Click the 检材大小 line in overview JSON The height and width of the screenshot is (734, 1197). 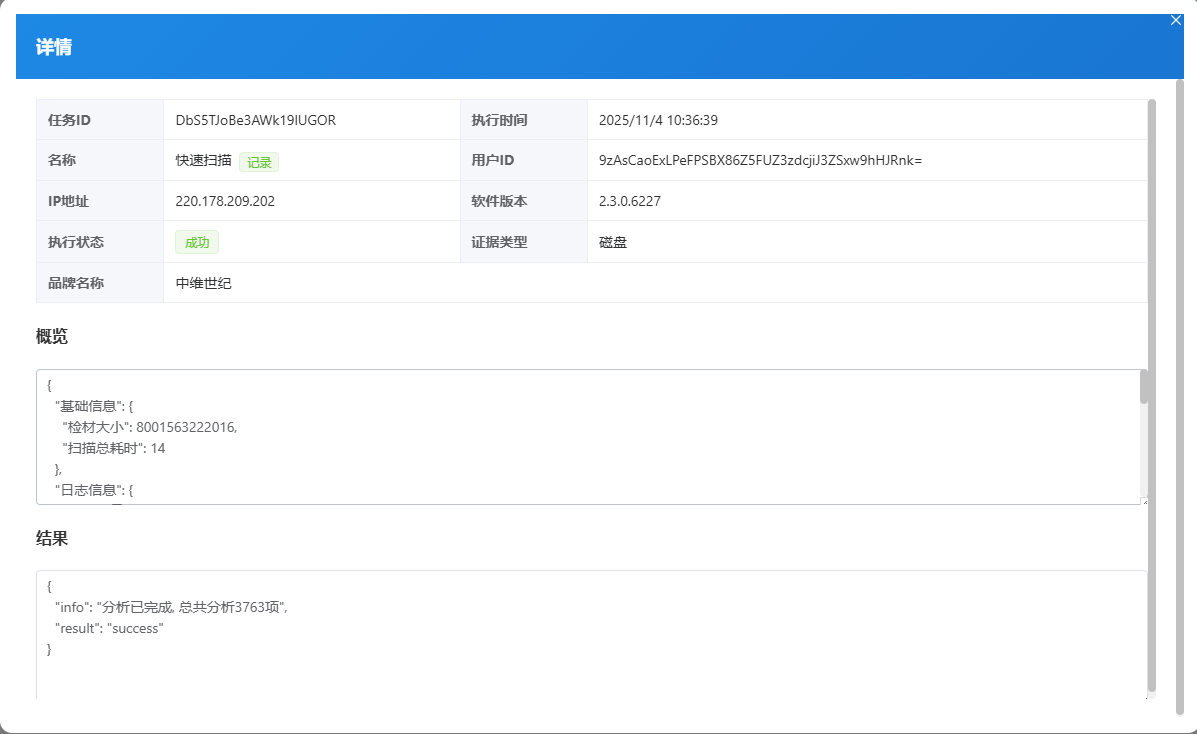point(150,427)
